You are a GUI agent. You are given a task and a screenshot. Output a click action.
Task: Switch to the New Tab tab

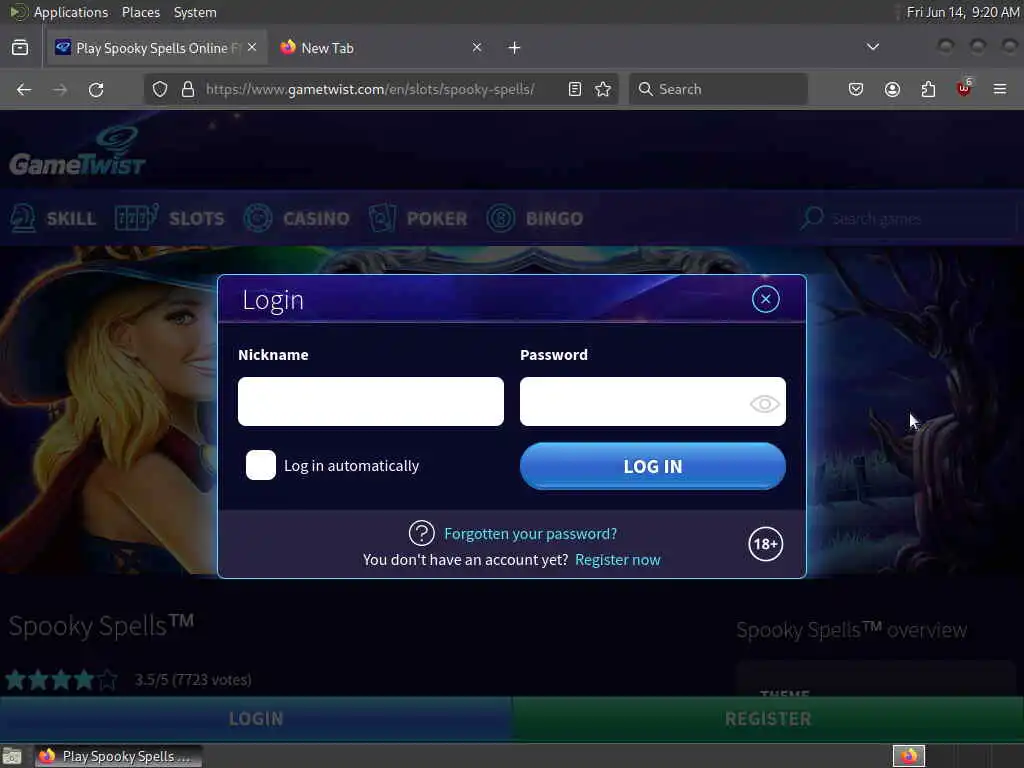pos(379,48)
